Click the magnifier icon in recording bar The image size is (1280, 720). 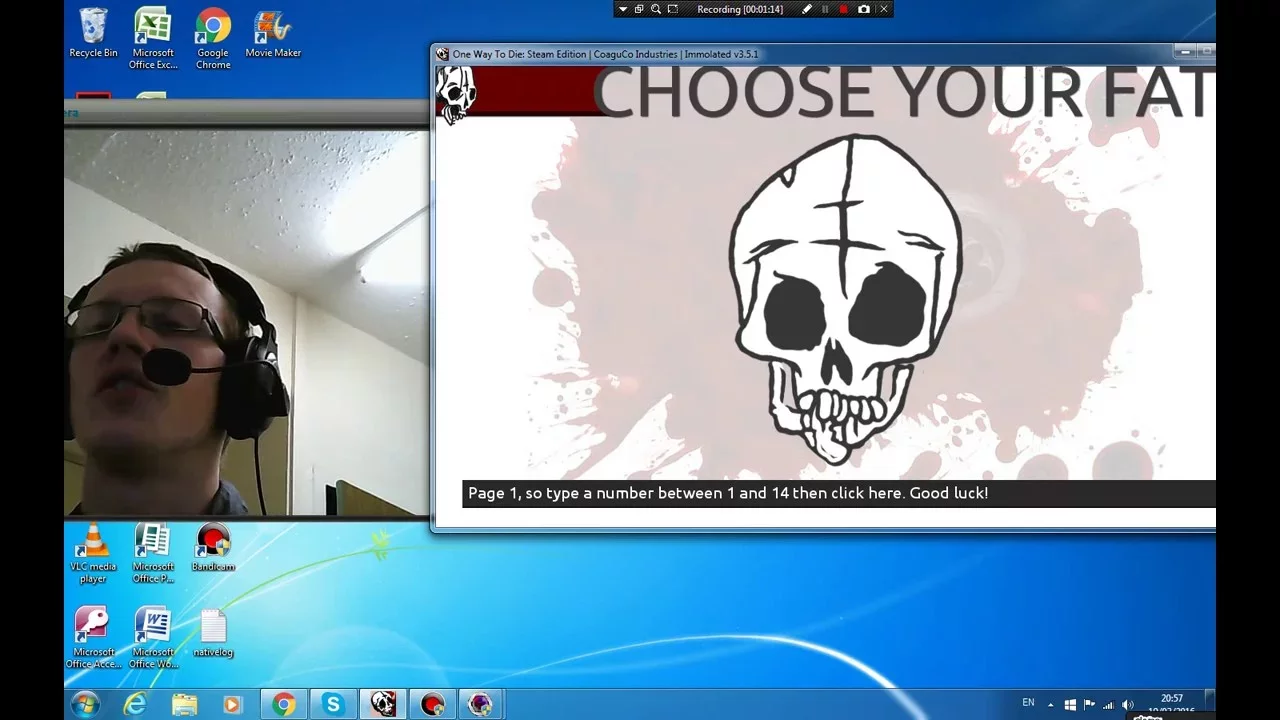click(x=656, y=9)
